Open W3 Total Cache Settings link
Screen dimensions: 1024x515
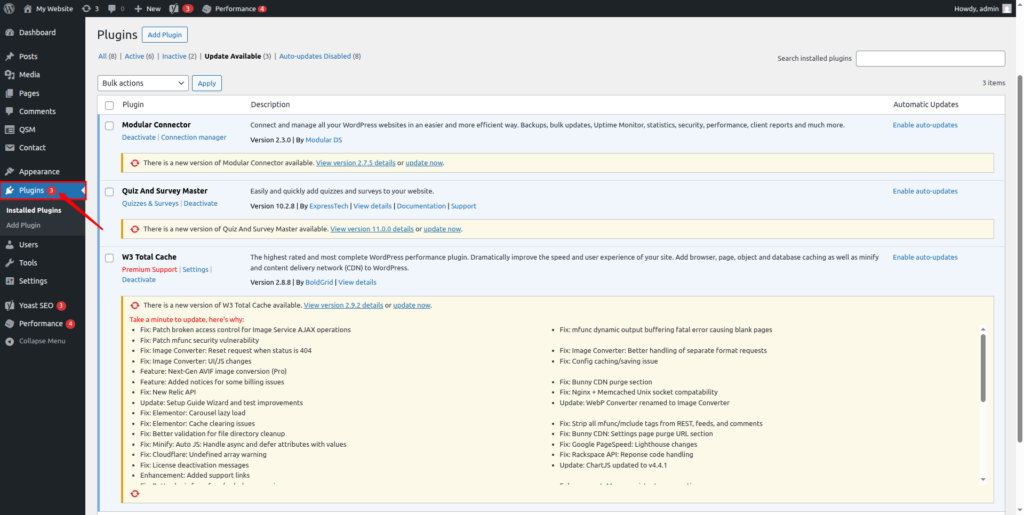click(x=195, y=270)
